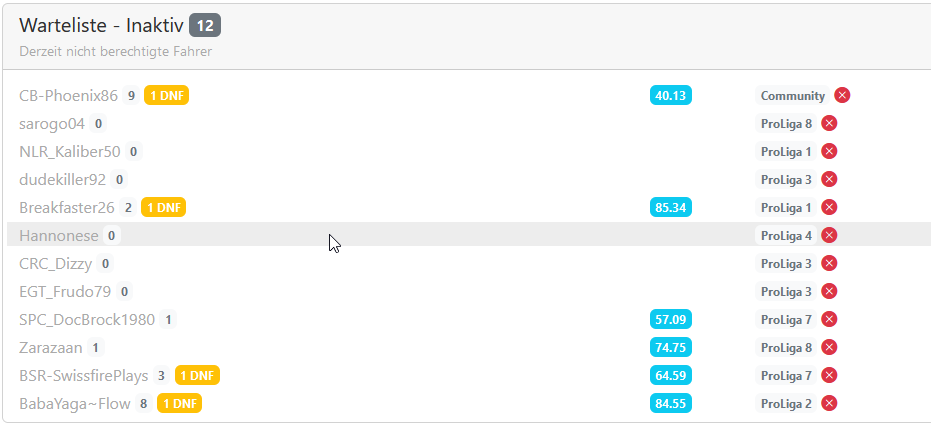
Task: Click the waitlist count badge 12
Action: coord(204,26)
